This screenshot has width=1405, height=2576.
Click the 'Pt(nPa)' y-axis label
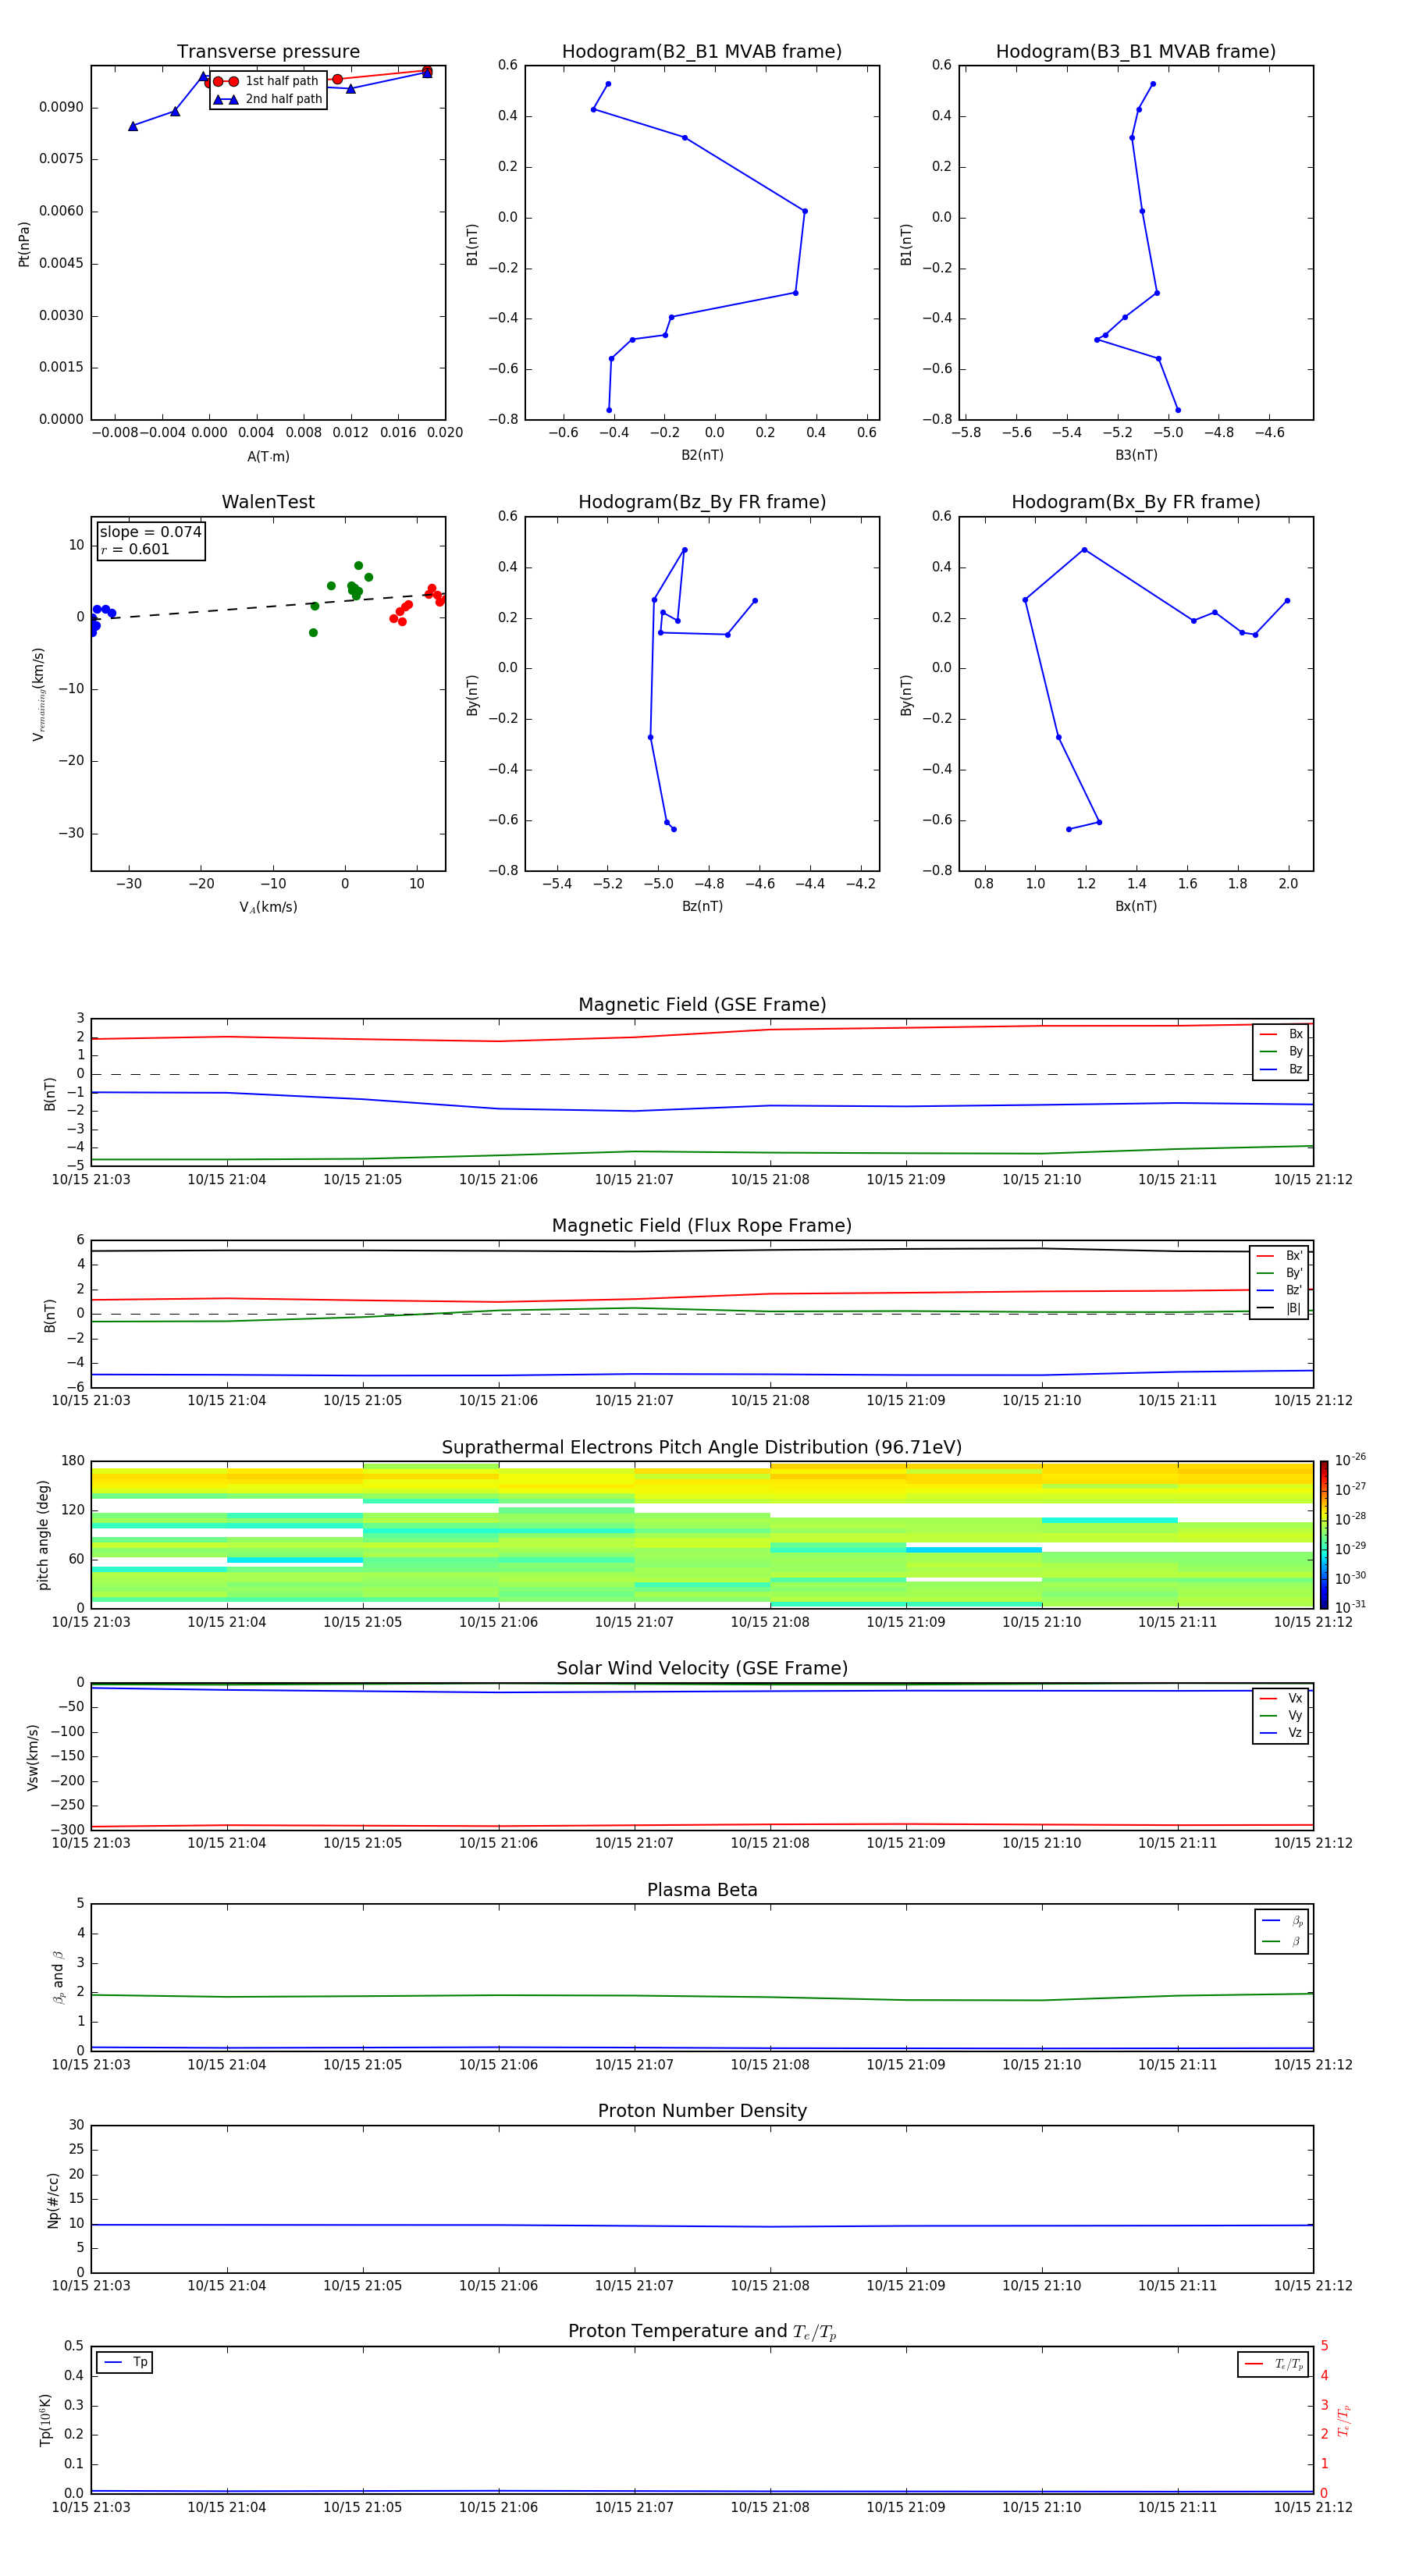pyautogui.click(x=24, y=244)
